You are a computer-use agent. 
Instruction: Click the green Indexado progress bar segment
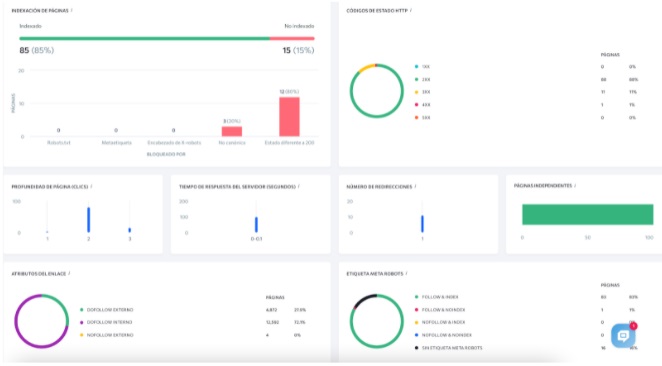point(144,38)
